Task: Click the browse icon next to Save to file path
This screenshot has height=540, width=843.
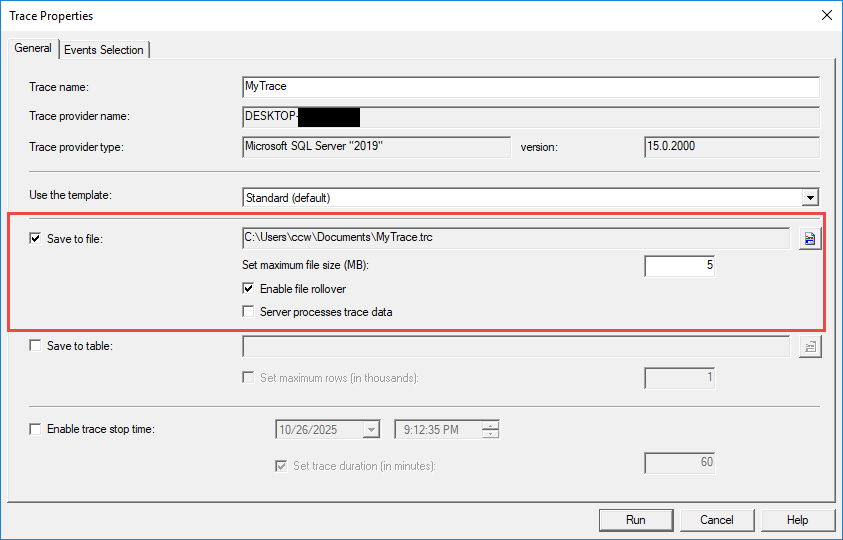Action: point(810,238)
